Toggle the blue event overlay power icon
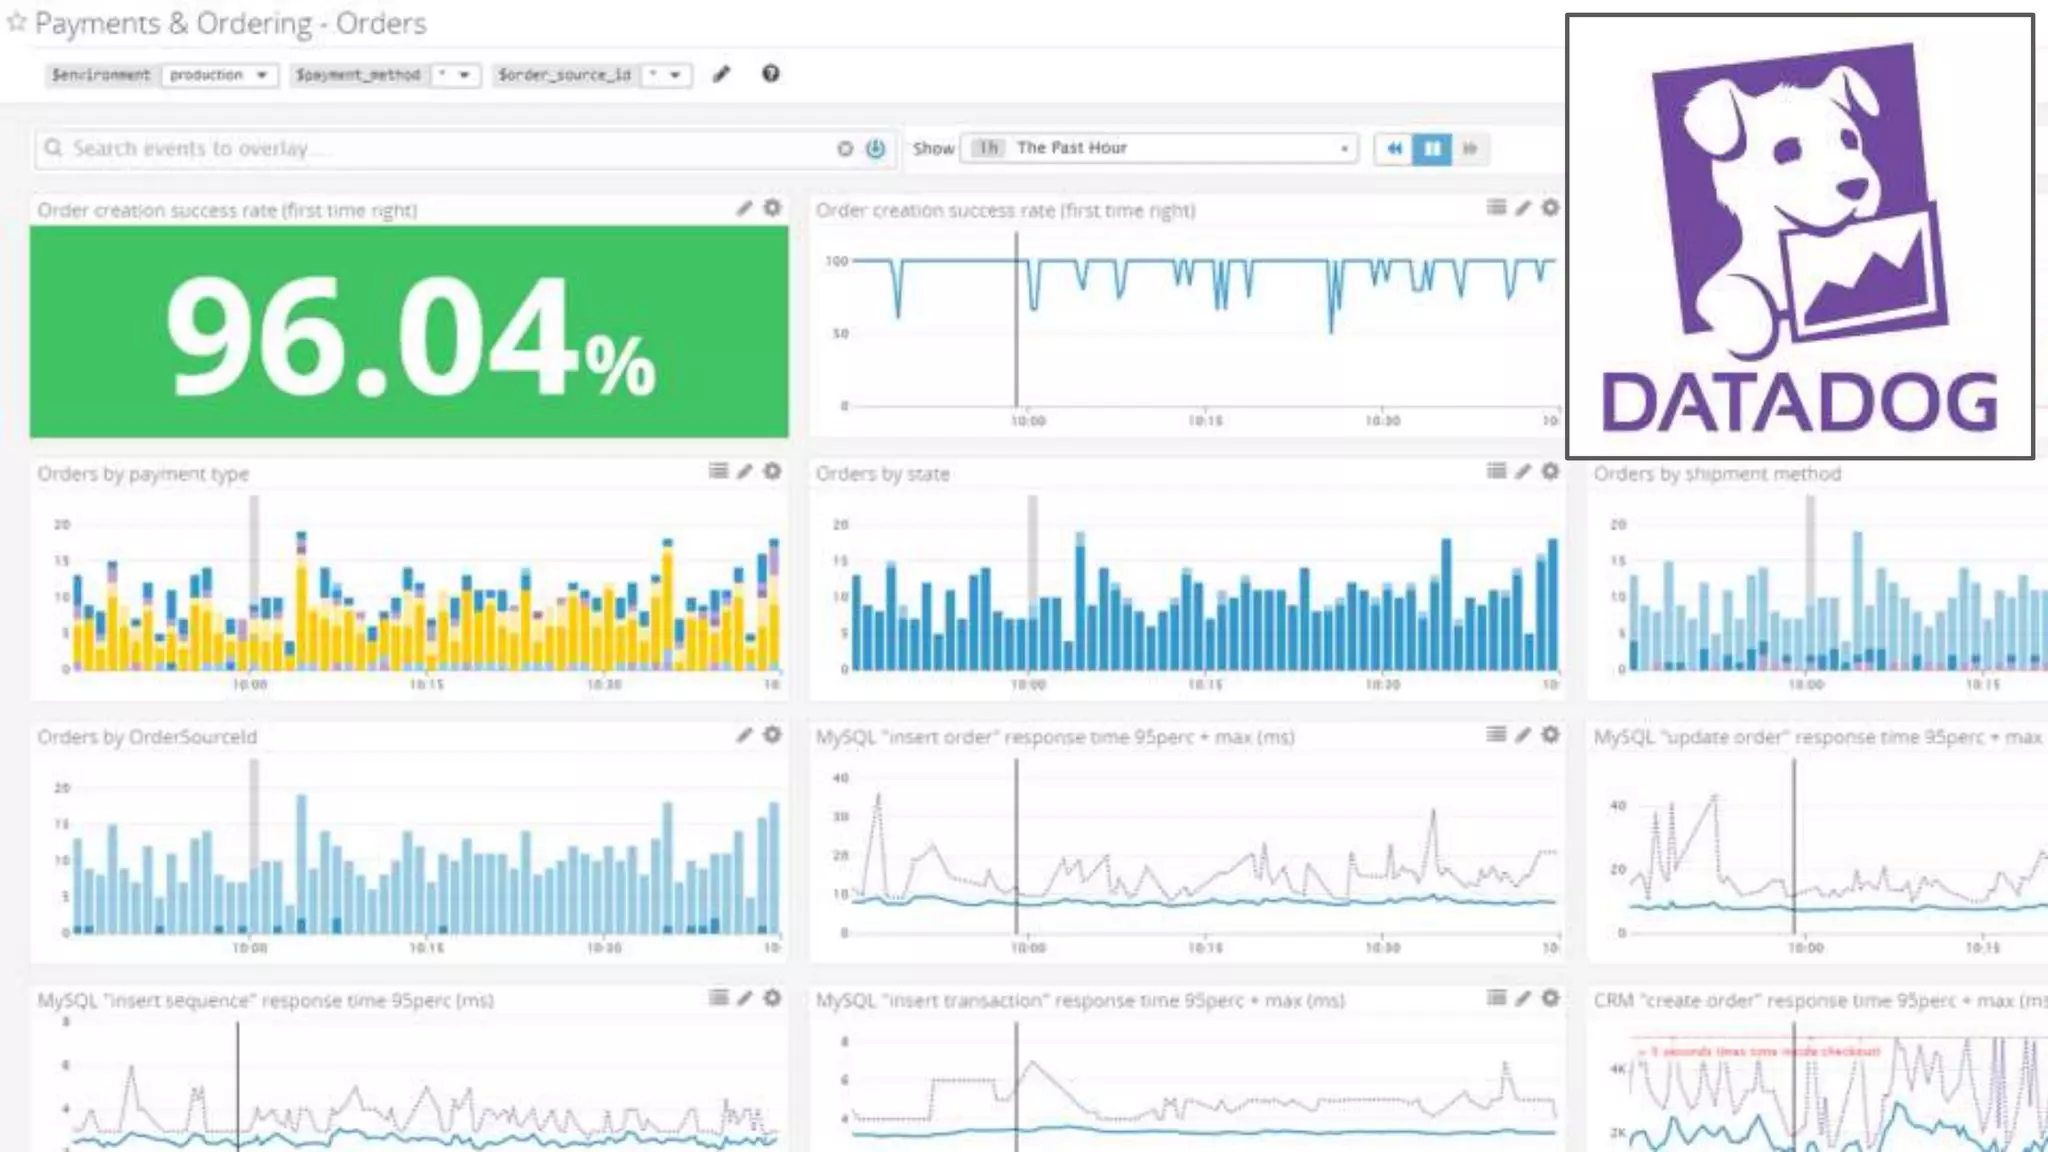The height and width of the screenshot is (1152, 2048). click(x=875, y=149)
